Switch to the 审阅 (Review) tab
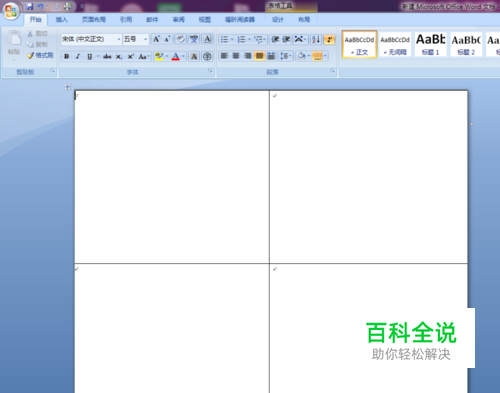The height and width of the screenshot is (393, 500). 179,20
